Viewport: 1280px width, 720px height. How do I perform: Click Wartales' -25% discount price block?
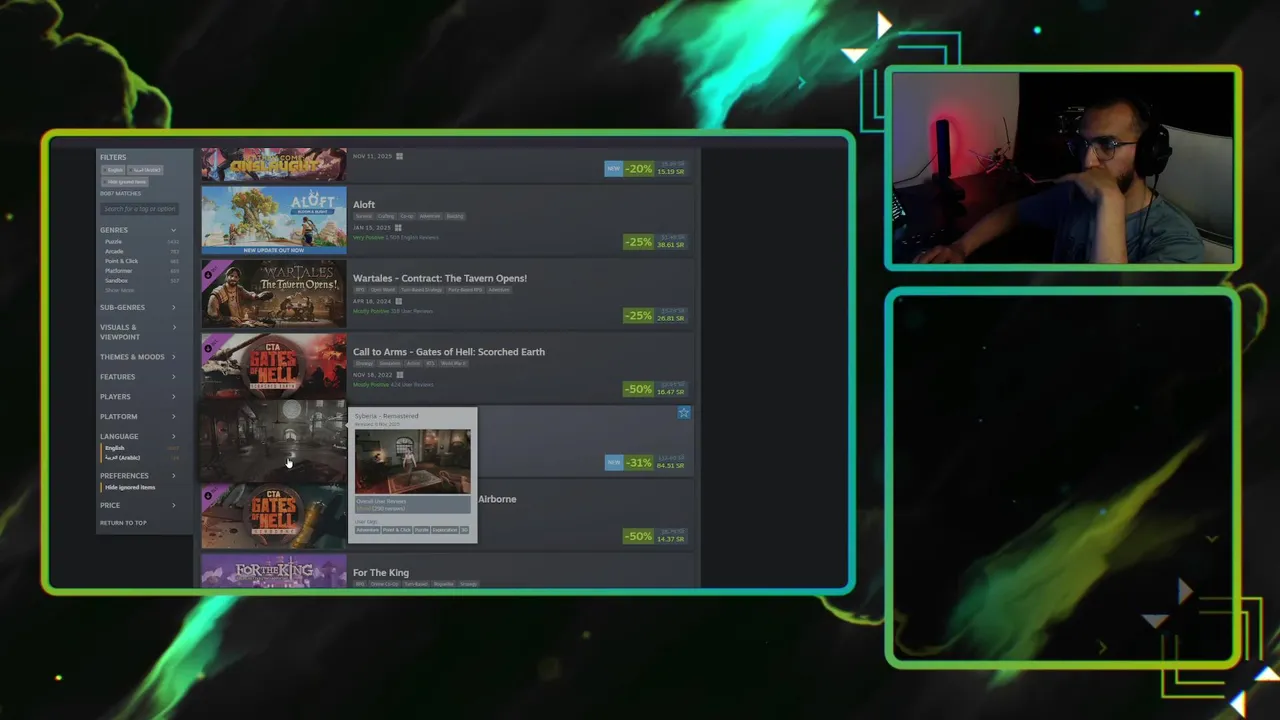(655, 315)
